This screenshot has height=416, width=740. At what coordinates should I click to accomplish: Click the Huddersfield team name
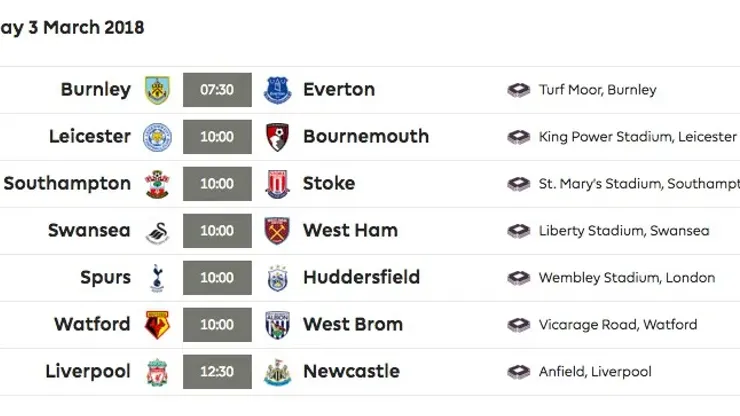[361, 277]
